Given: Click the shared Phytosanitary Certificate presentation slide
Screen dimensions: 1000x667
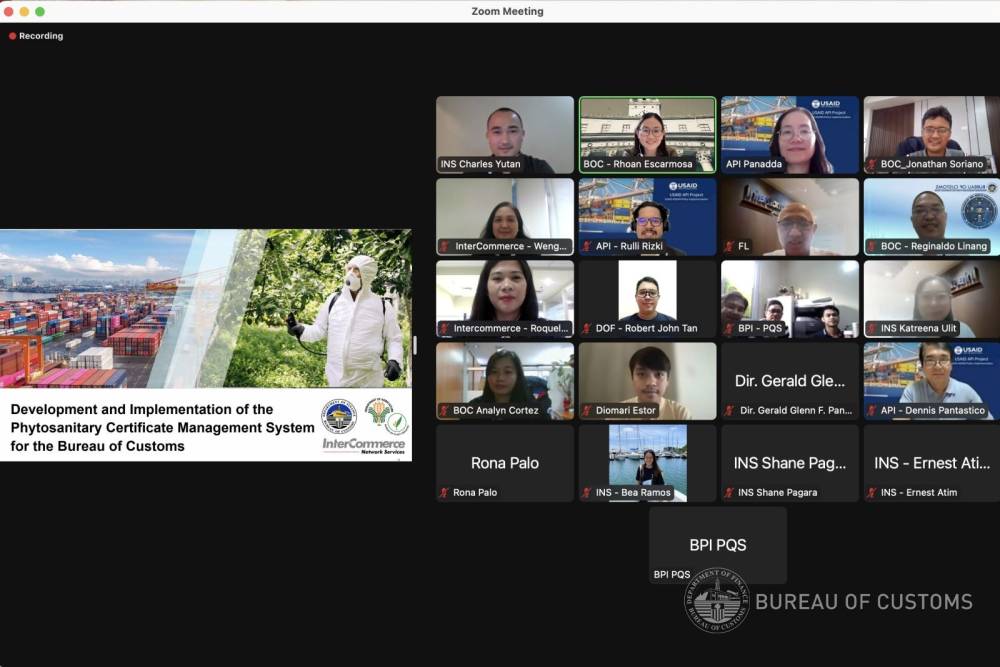Looking at the screenshot, I should 205,345.
